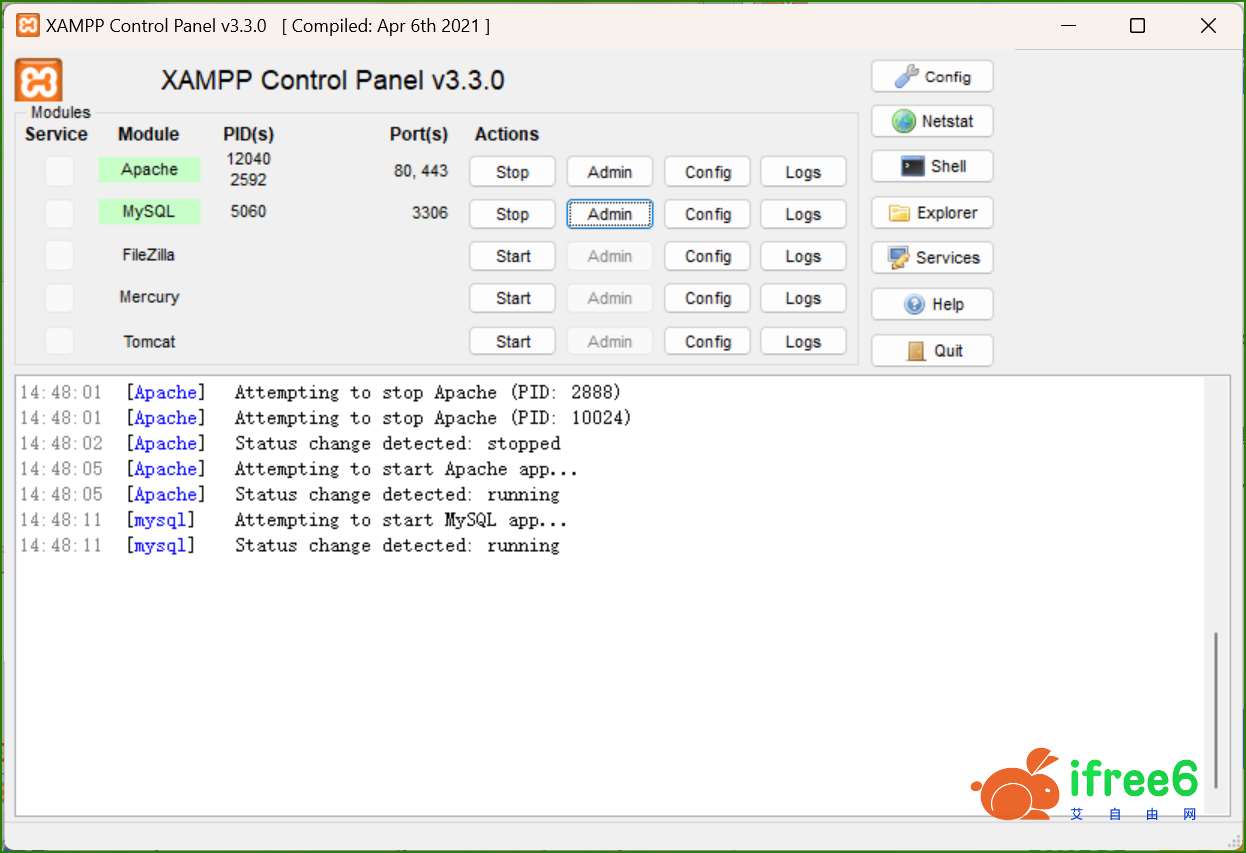The height and width of the screenshot is (853, 1246).
Task: Click the XAMPP orange logo icon
Action: [x=39, y=80]
